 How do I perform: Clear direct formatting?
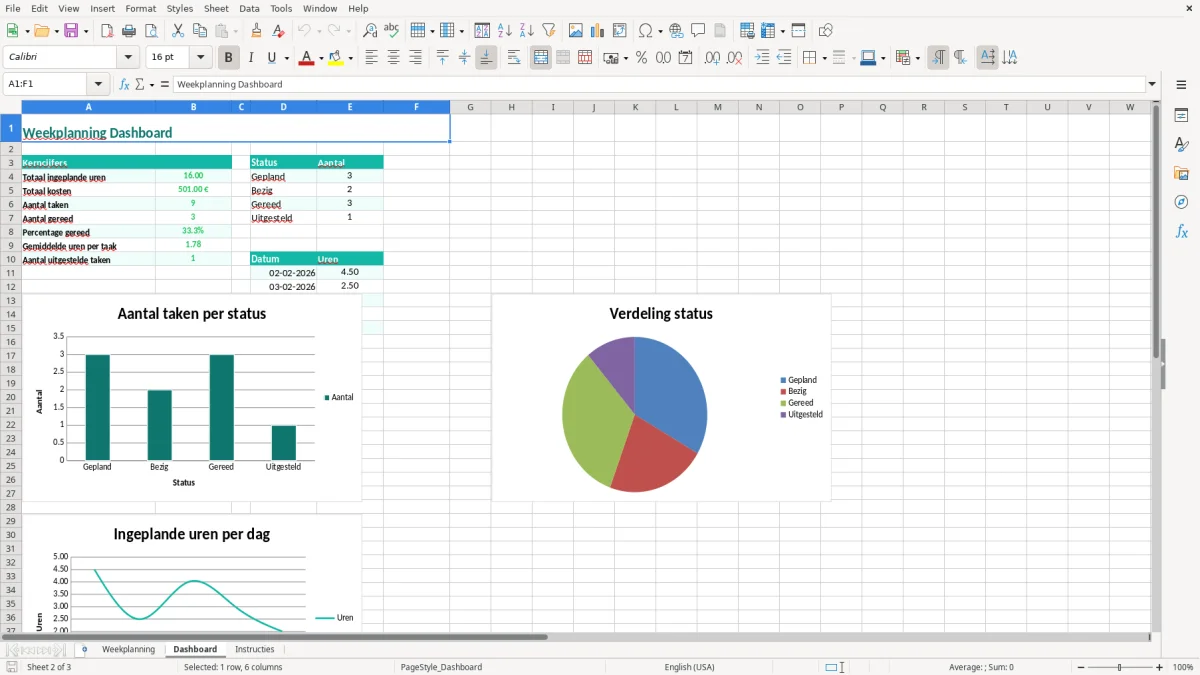(x=279, y=31)
